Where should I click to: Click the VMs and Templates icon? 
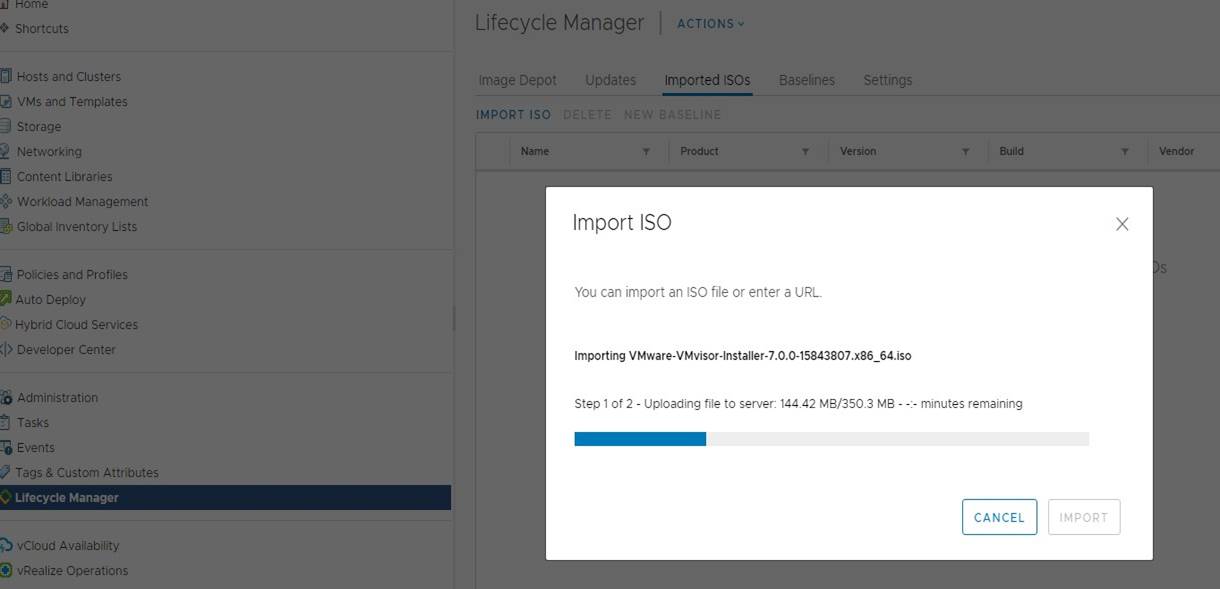click(6, 101)
